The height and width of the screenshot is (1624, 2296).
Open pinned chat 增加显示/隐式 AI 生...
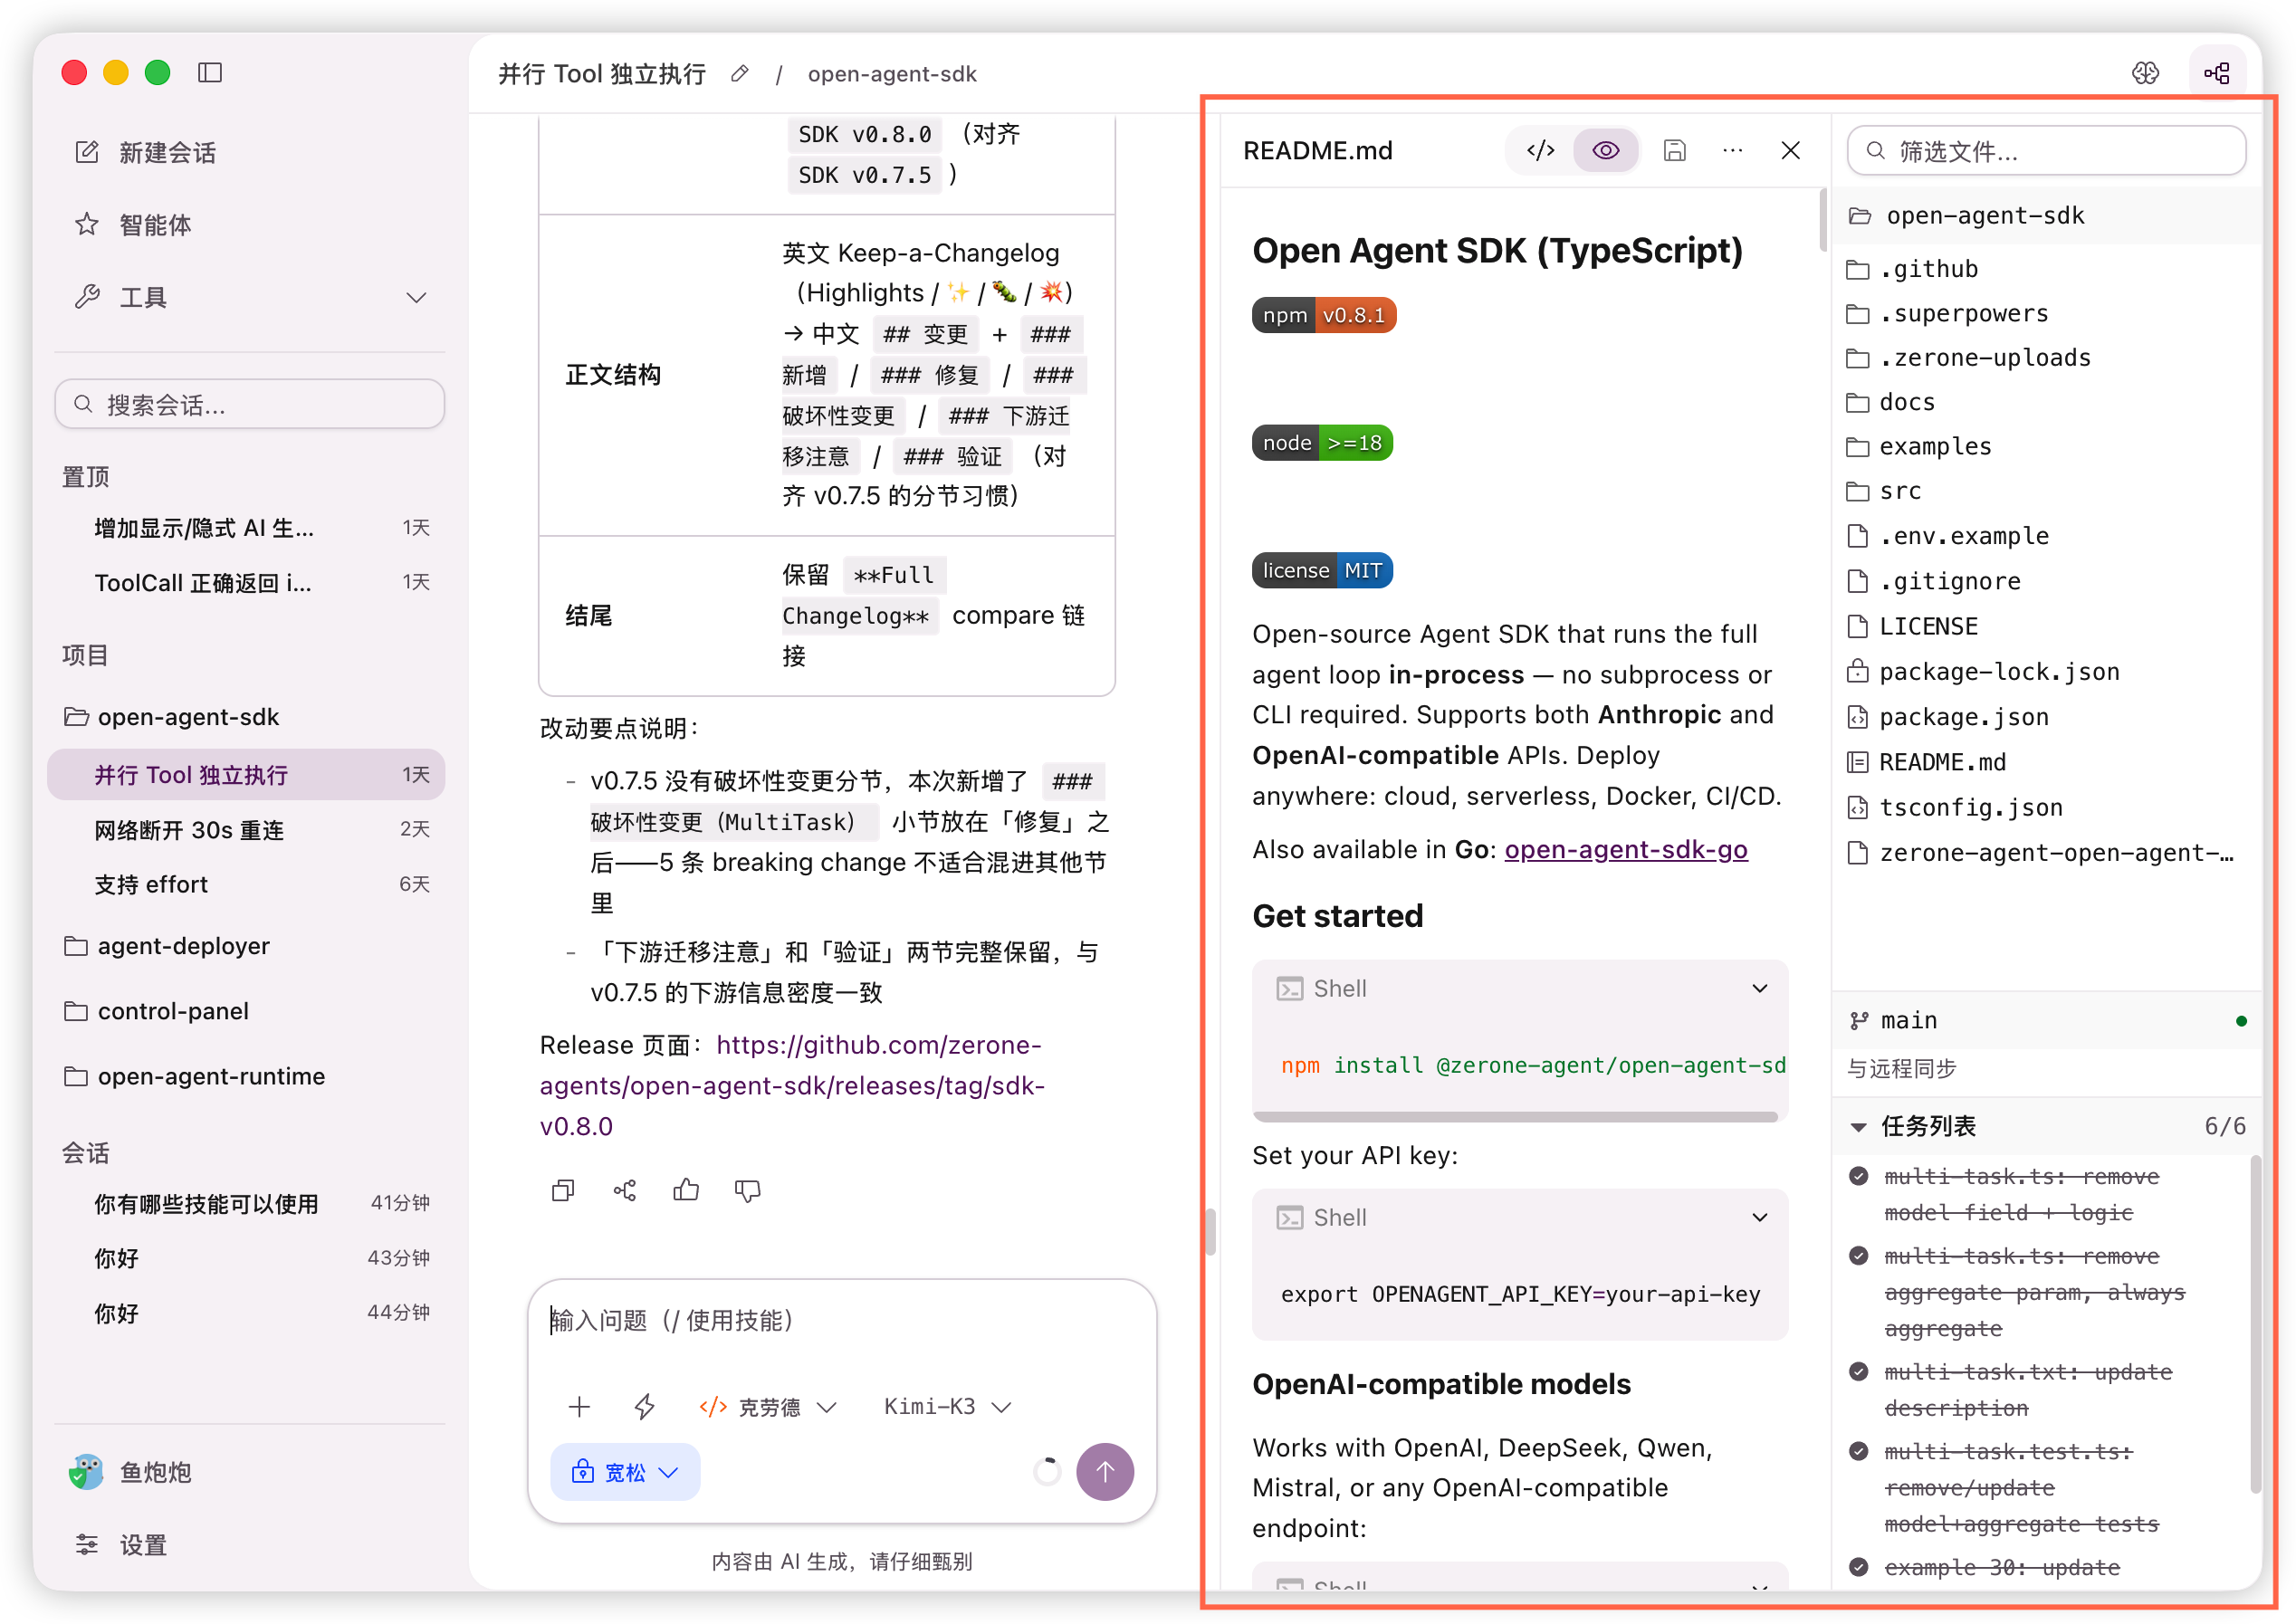[246, 528]
